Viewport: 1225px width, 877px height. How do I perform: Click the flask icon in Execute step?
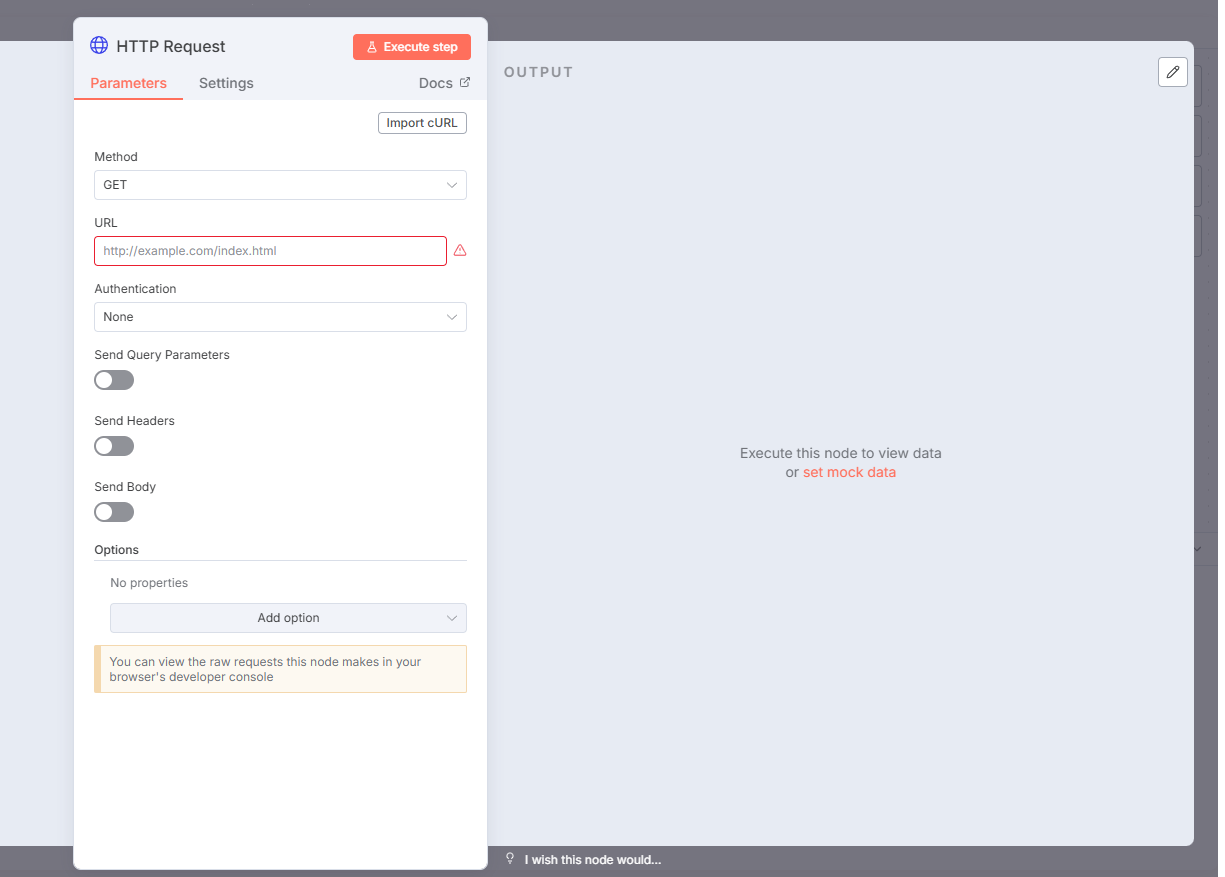[x=372, y=47]
